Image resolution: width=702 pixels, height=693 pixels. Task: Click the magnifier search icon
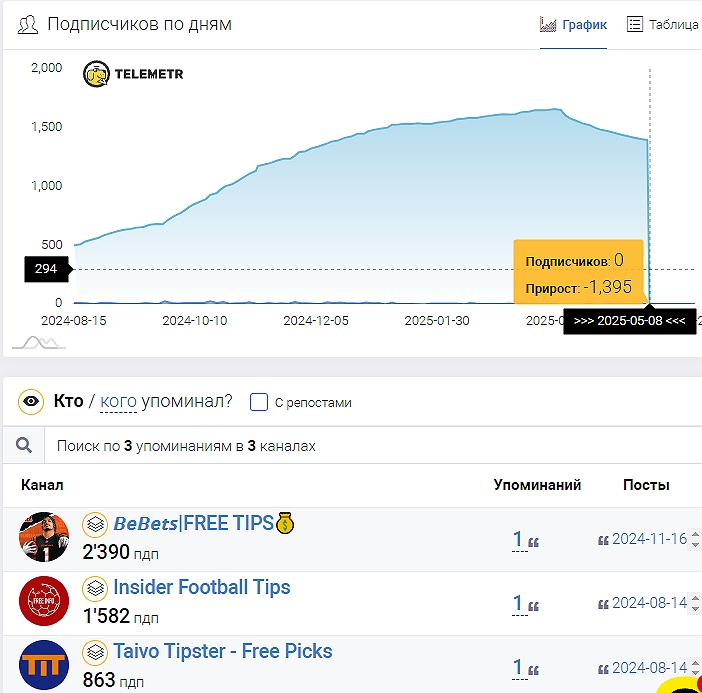point(24,446)
